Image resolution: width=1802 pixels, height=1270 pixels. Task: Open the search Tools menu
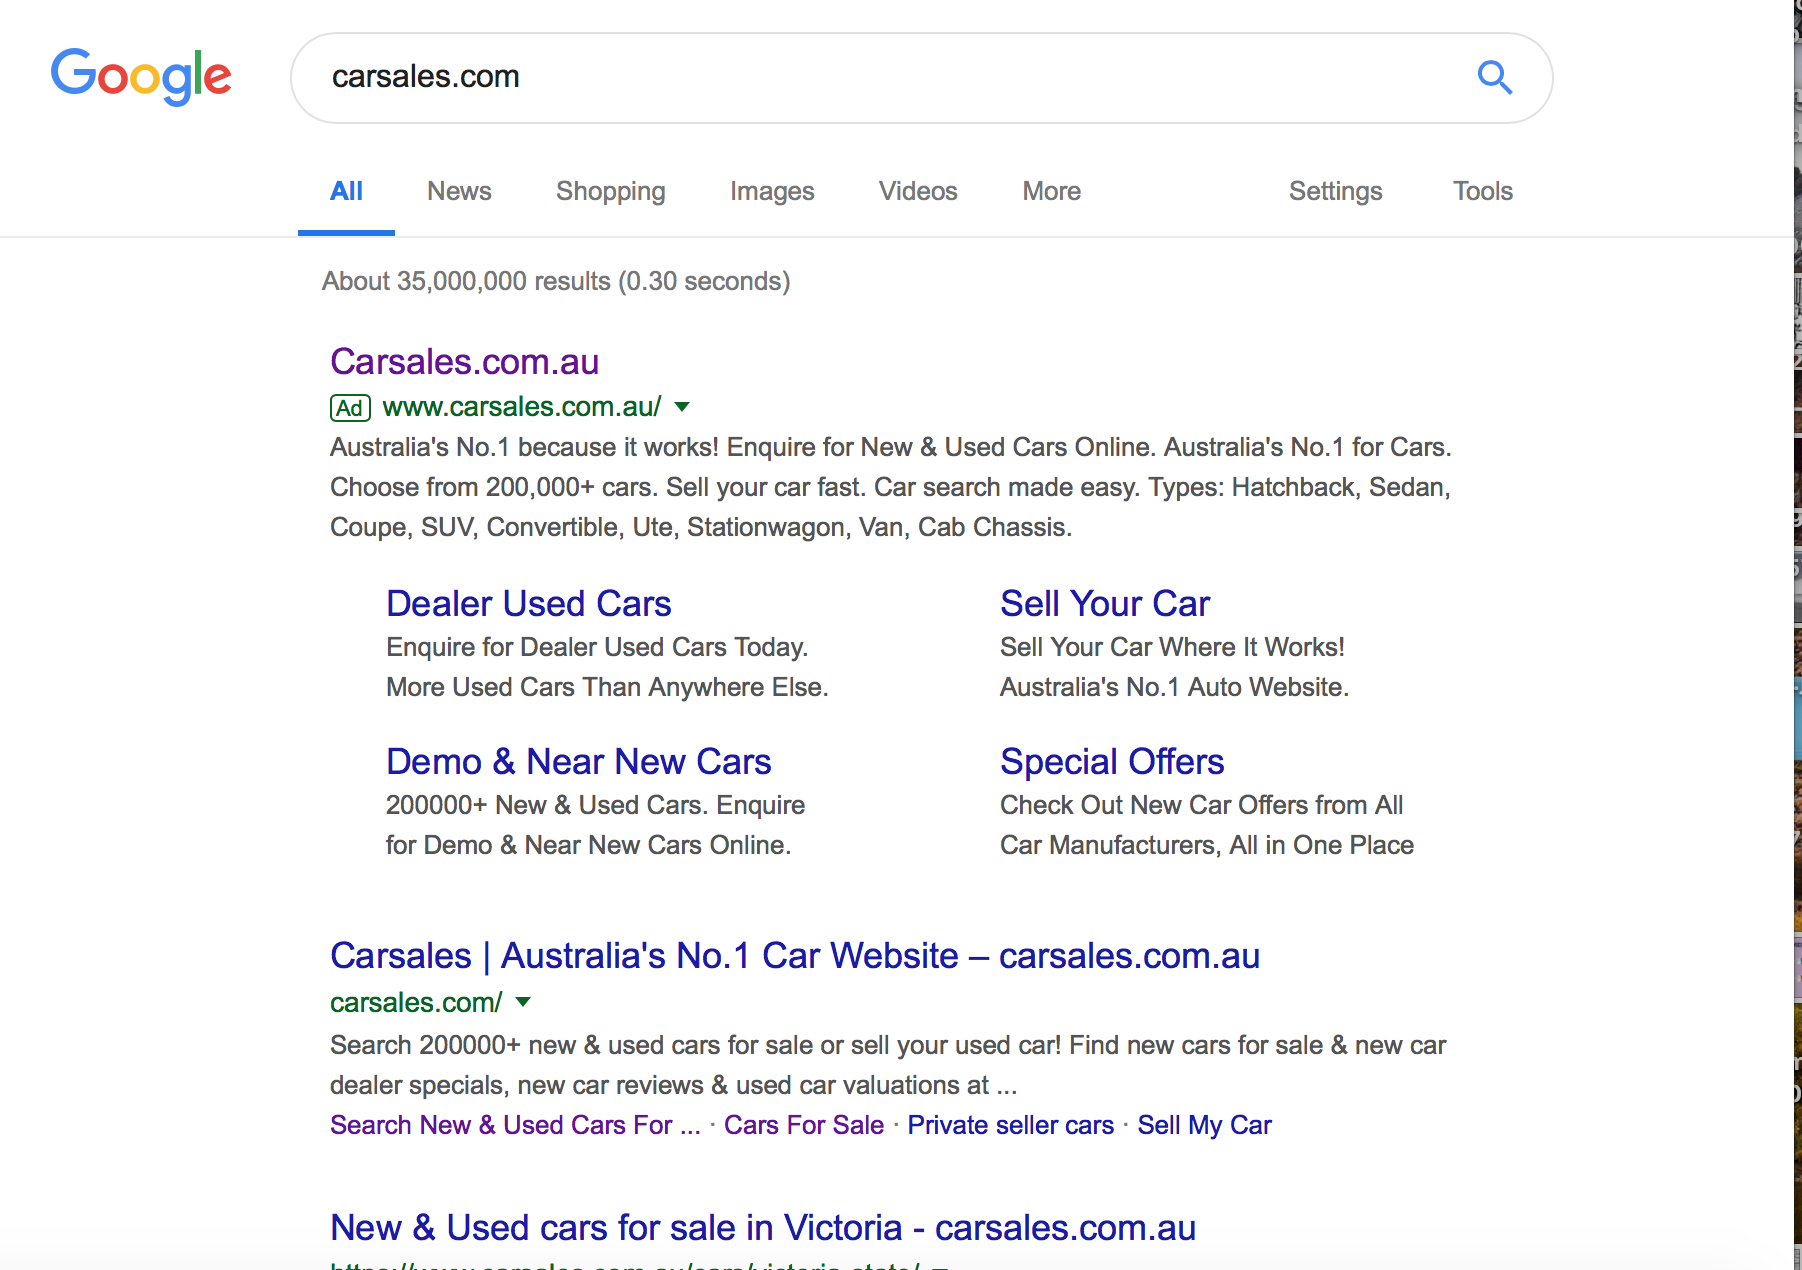pyautogui.click(x=1482, y=191)
